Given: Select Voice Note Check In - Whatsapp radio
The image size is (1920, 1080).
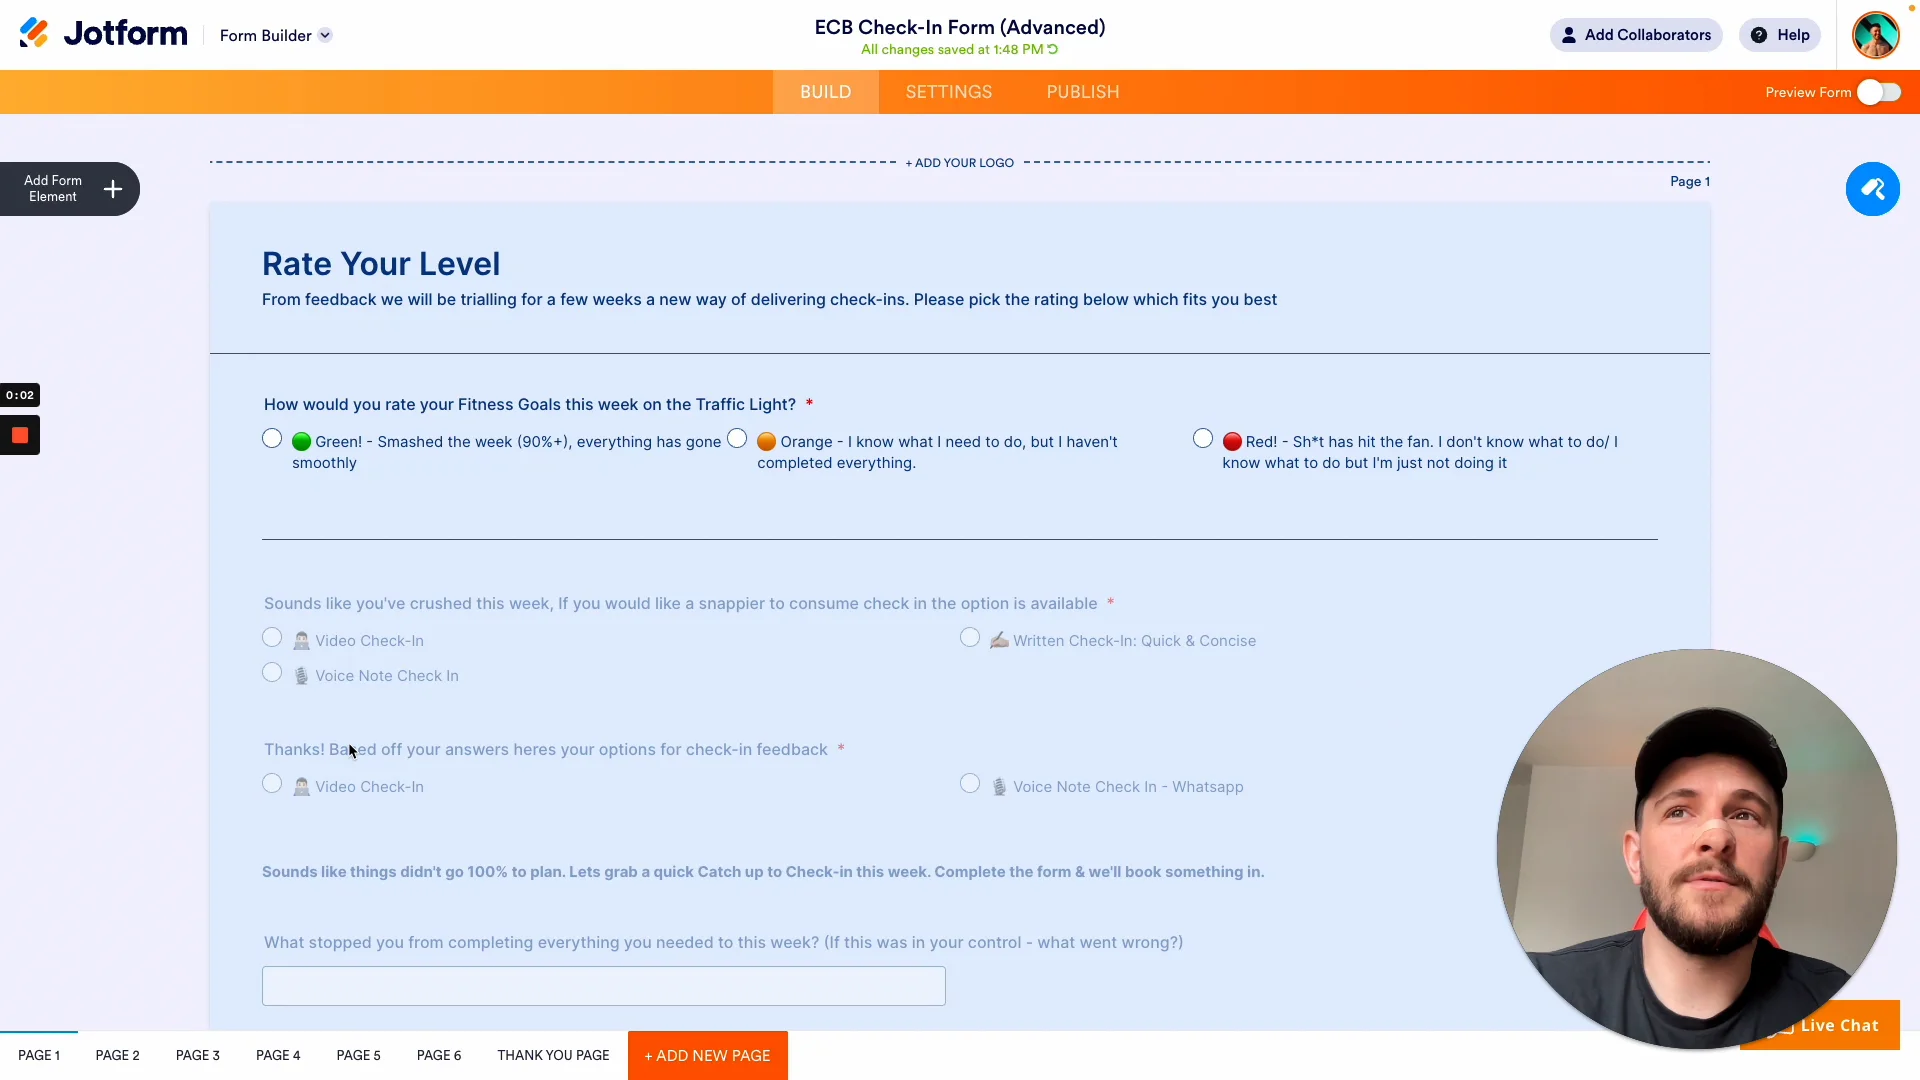Looking at the screenshot, I should tap(970, 784).
